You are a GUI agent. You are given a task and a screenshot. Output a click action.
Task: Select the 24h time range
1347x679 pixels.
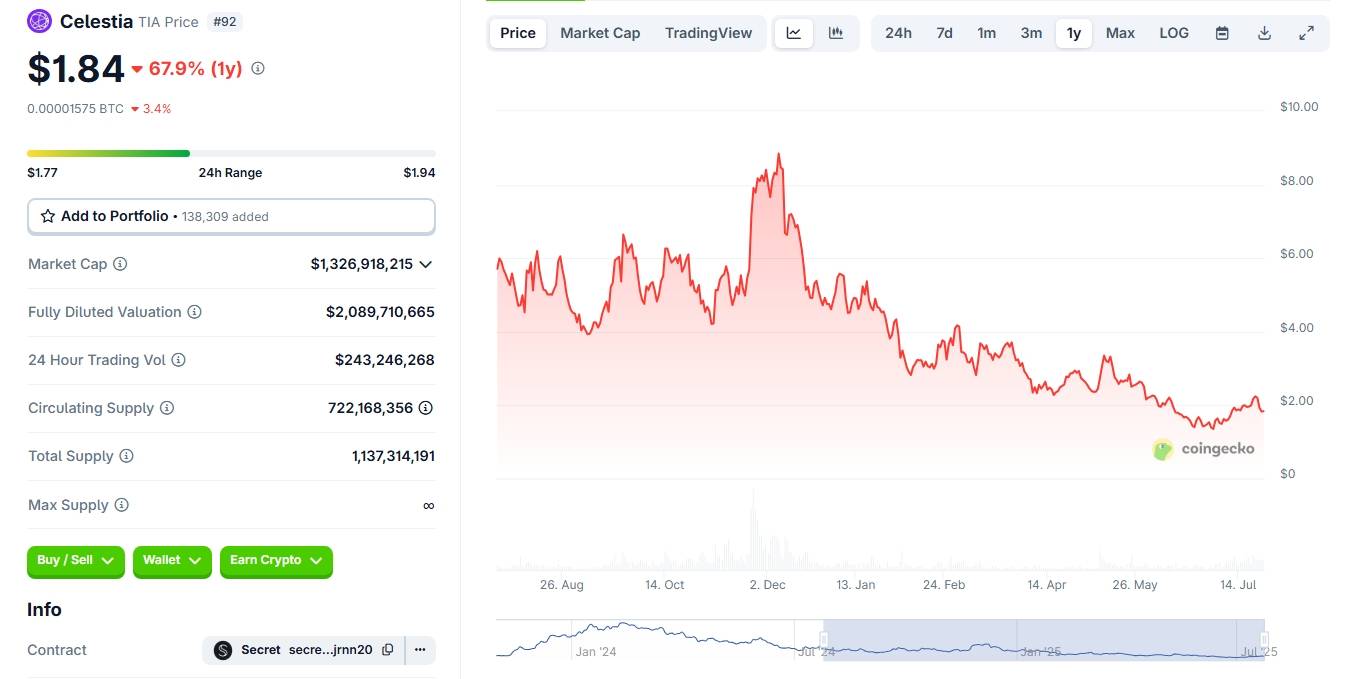tap(898, 33)
